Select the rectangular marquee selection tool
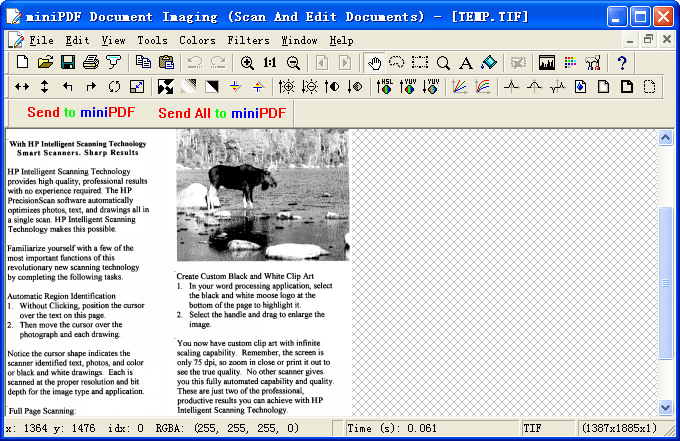Image resolution: width=680 pixels, height=441 pixels. pyautogui.click(x=420, y=63)
